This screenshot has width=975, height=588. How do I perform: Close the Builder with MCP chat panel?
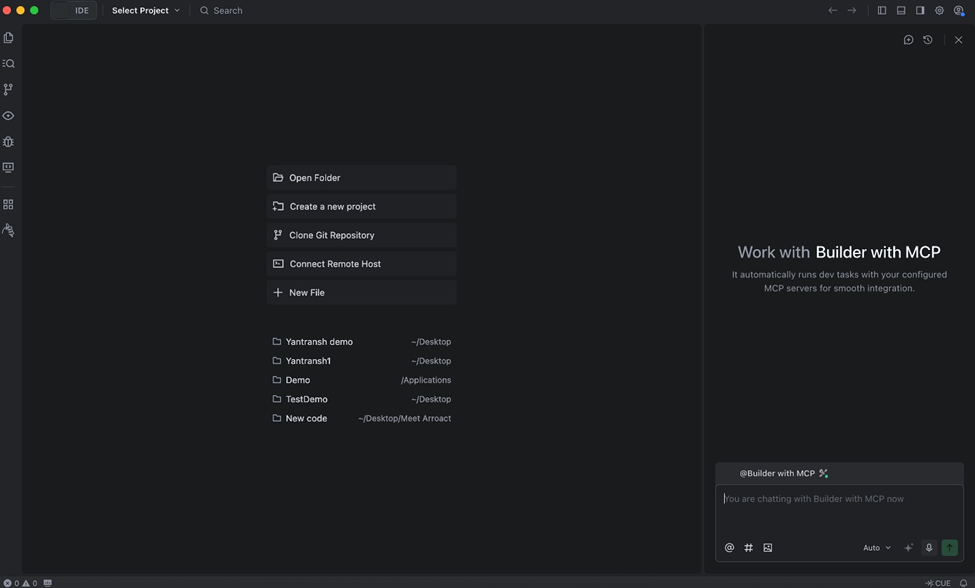pyautogui.click(x=958, y=40)
